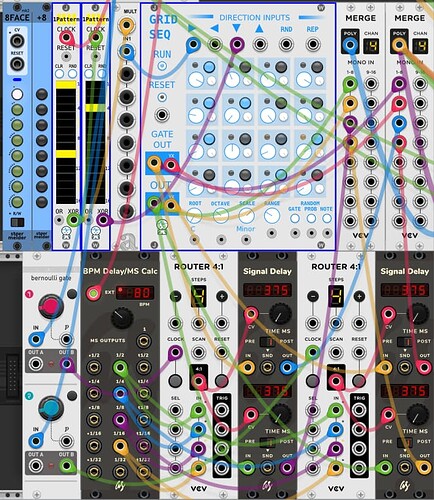Viewport: 434px width, 500px height.
Task: Click the RND button on first 1Pattern module
Action: 72,74
